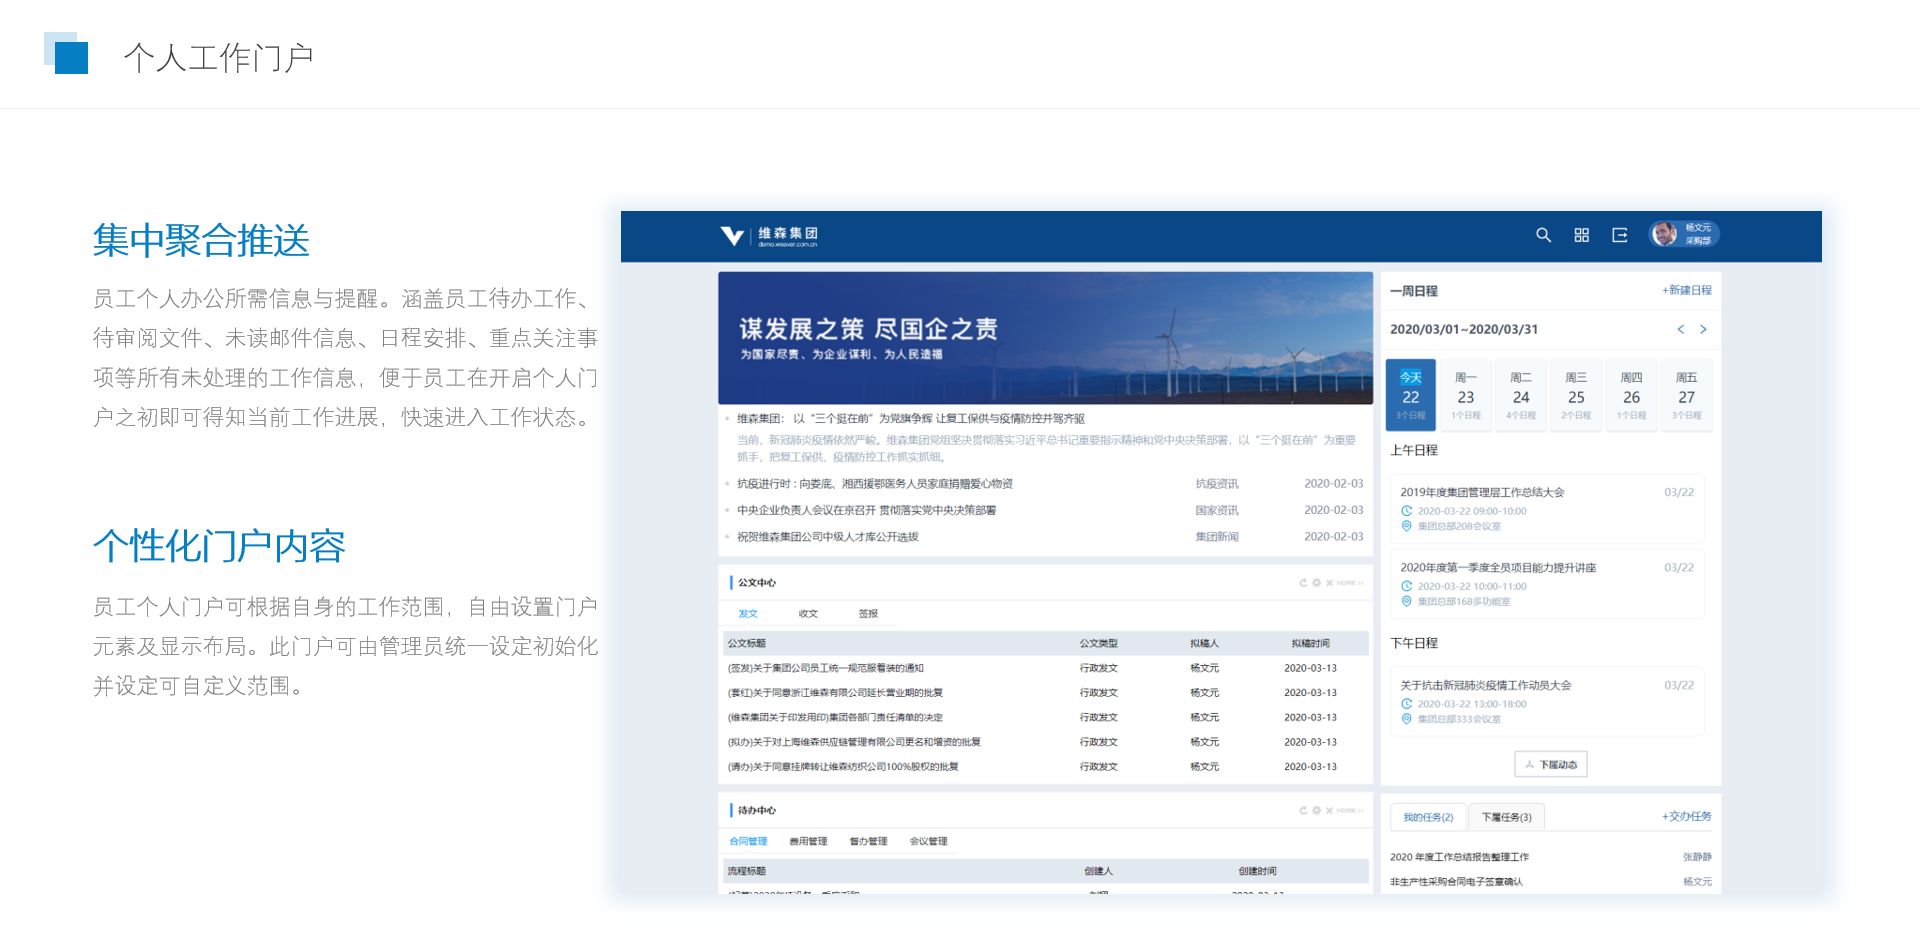Screen dimensions: 1920x949
Task: Open settings gear of 公文中心 panel
Action: (x=1317, y=583)
